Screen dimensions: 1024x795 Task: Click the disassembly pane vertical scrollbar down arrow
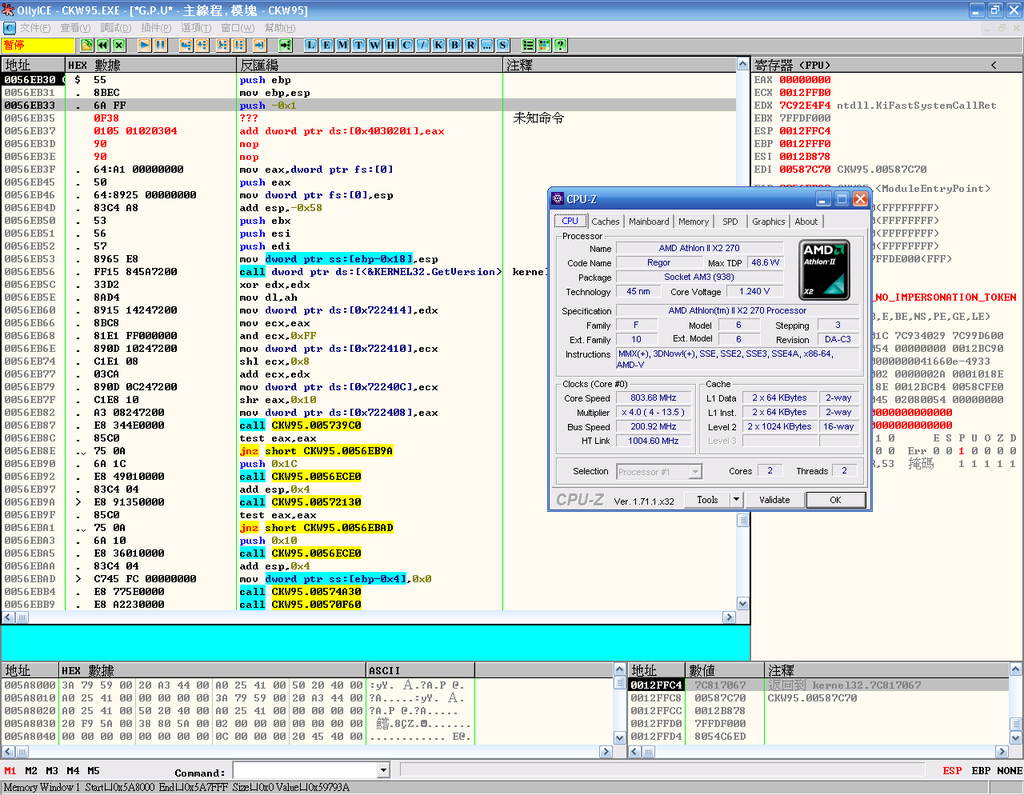coord(743,604)
